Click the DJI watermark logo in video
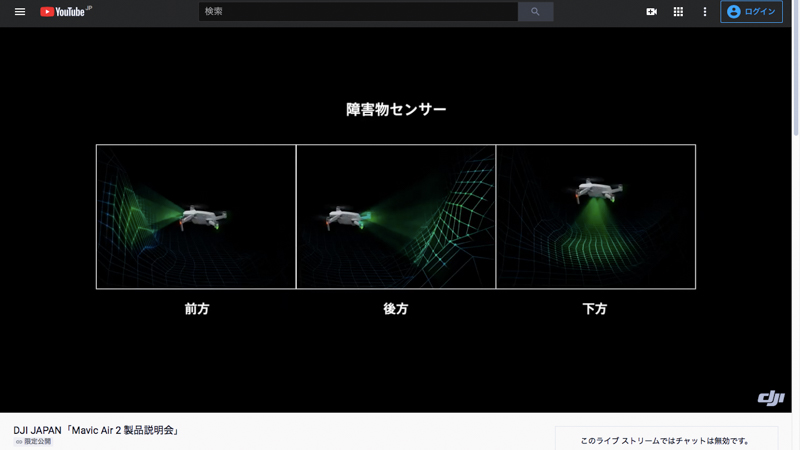This screenshot has height=450, width=800. click(x=771, y=397)
